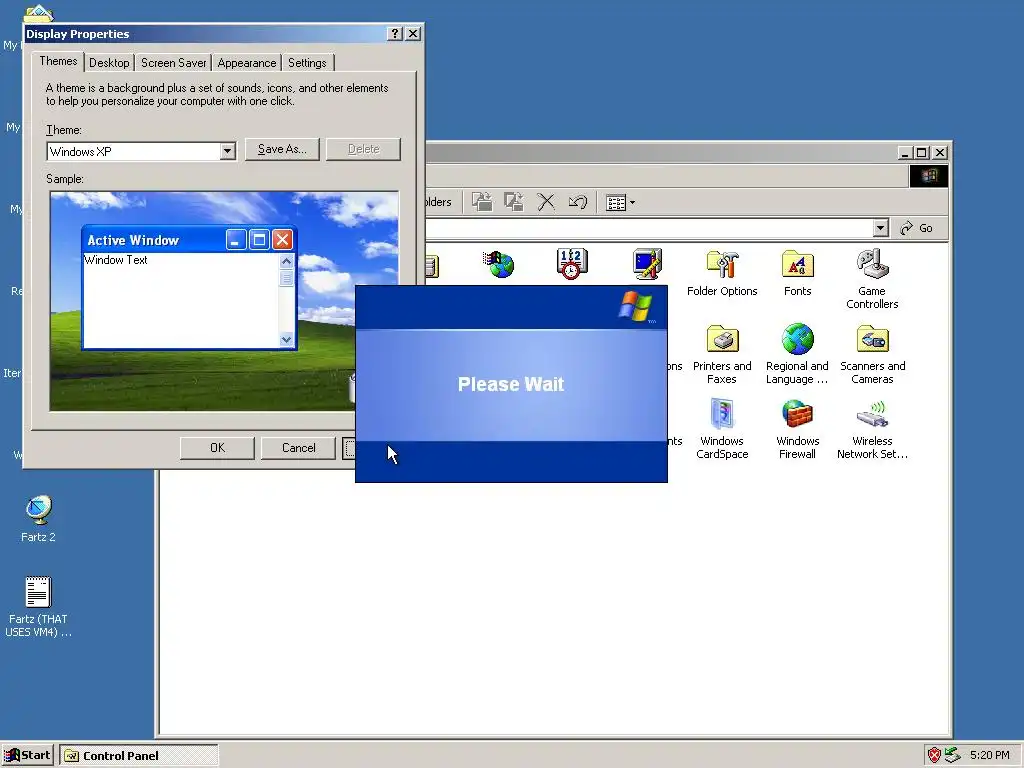The height and width of the screenshot is (768, 1024).
Task: Click the Delete X toolbar icon
Action: [546, 202]
